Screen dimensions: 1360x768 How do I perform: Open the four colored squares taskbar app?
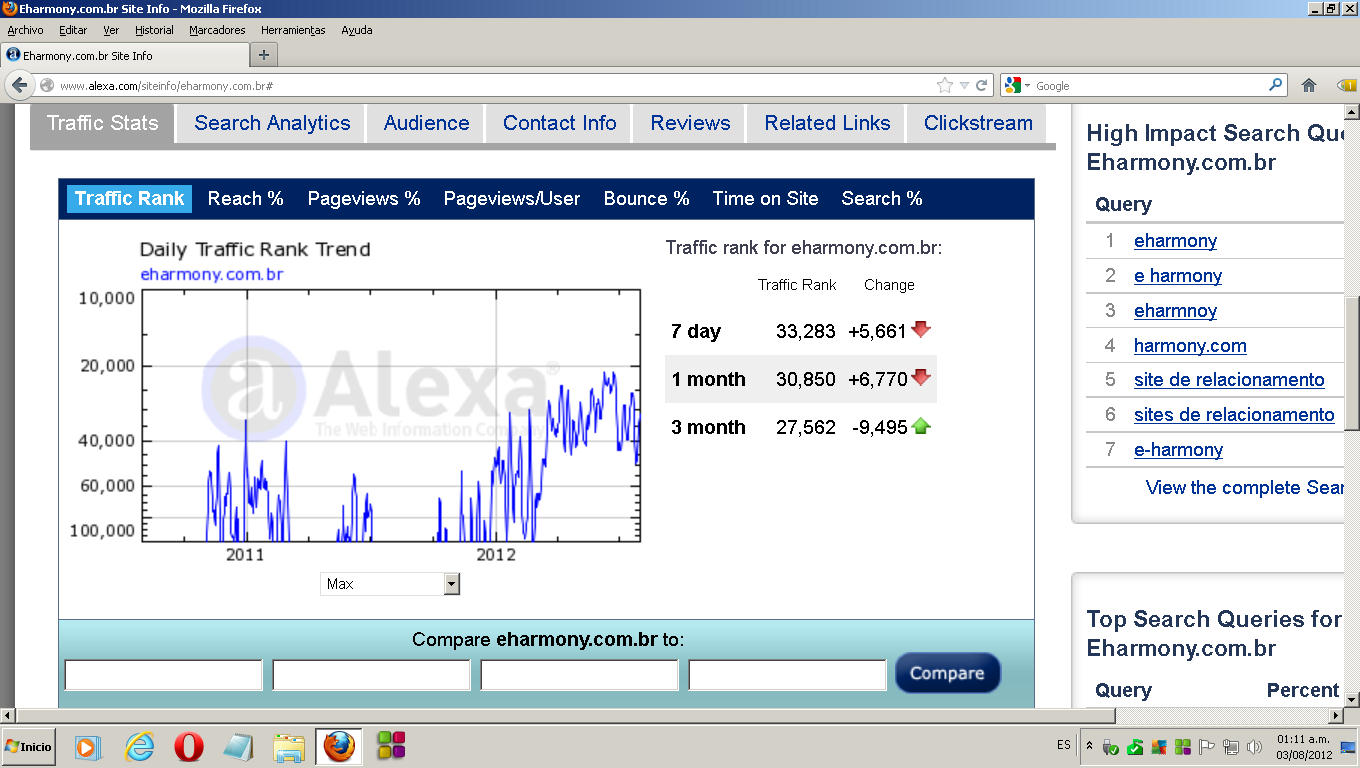(x=391, y=746)
